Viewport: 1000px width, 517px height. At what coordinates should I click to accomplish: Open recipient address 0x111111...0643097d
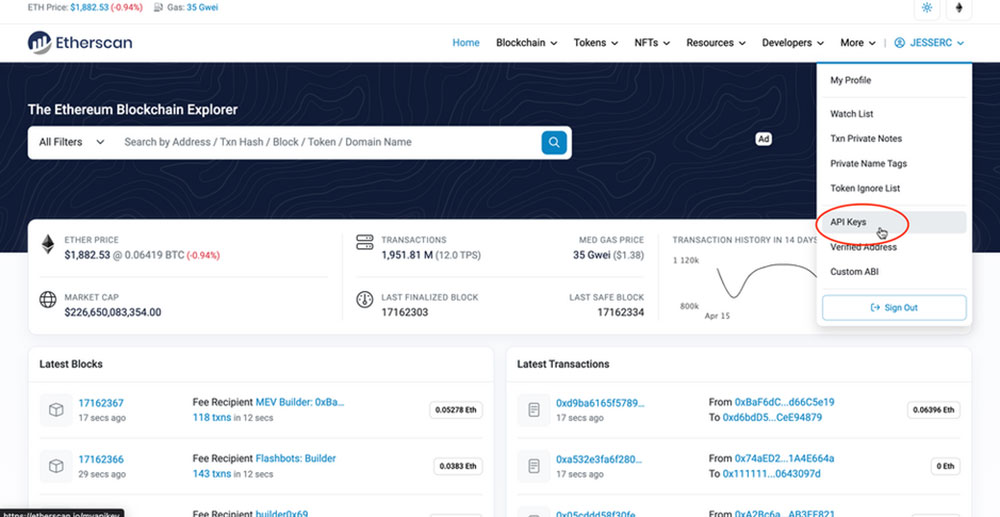click(772, 474)
